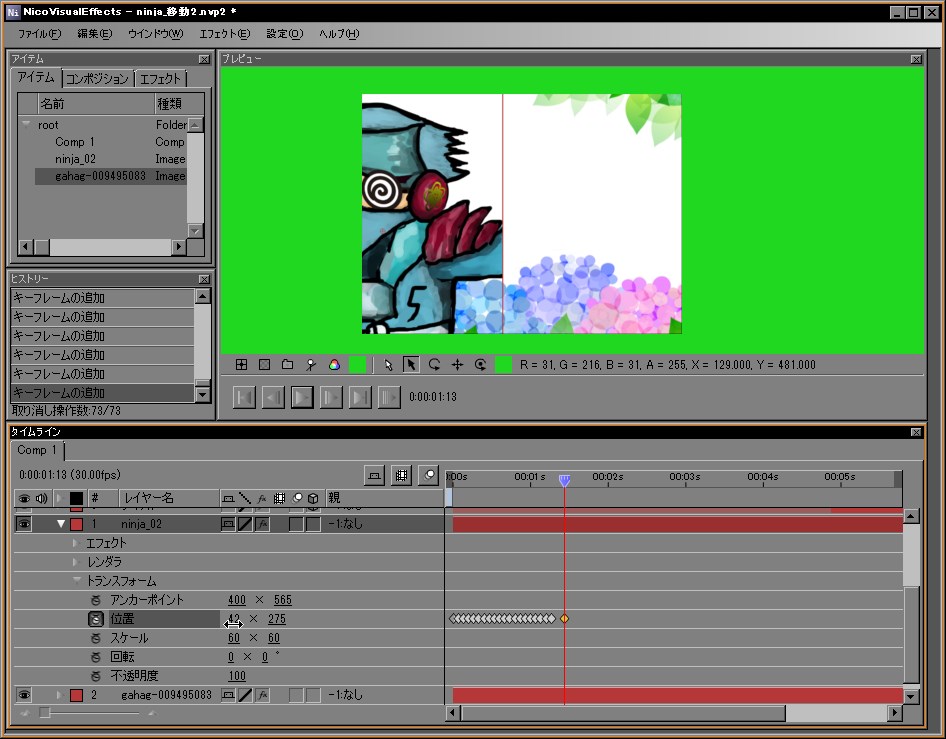Image resolution: width=946 pixels, height=739 pixels.
Task: Click the orange keyframe diamond at playhead
Action: point(565,619)
